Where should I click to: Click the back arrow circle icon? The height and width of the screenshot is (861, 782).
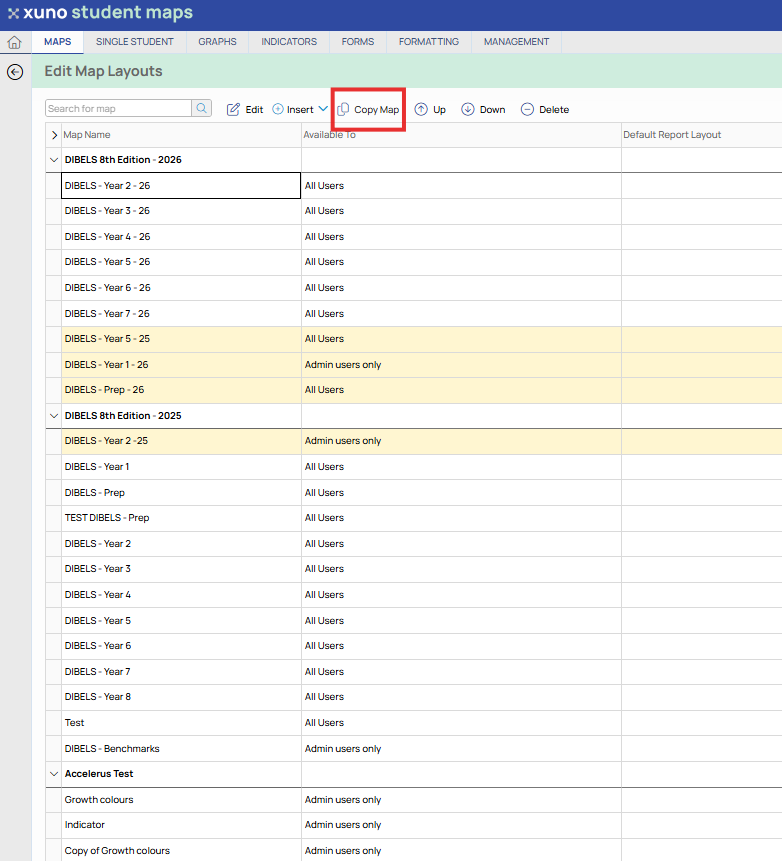(x=15, y=72)
